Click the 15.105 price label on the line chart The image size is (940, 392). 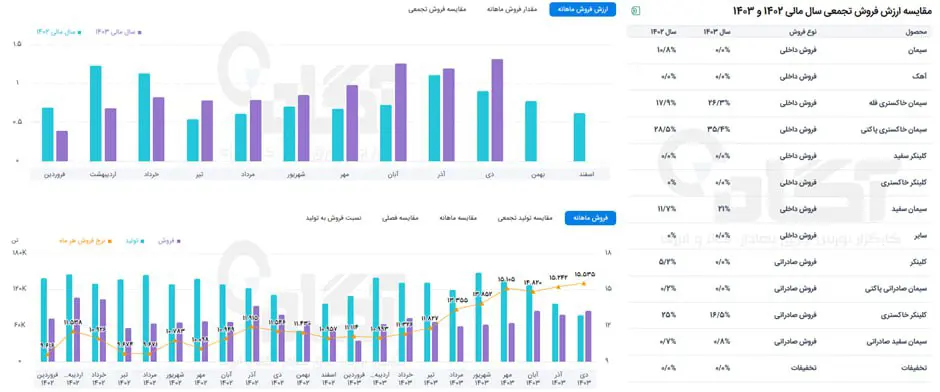tap(507, 279)
